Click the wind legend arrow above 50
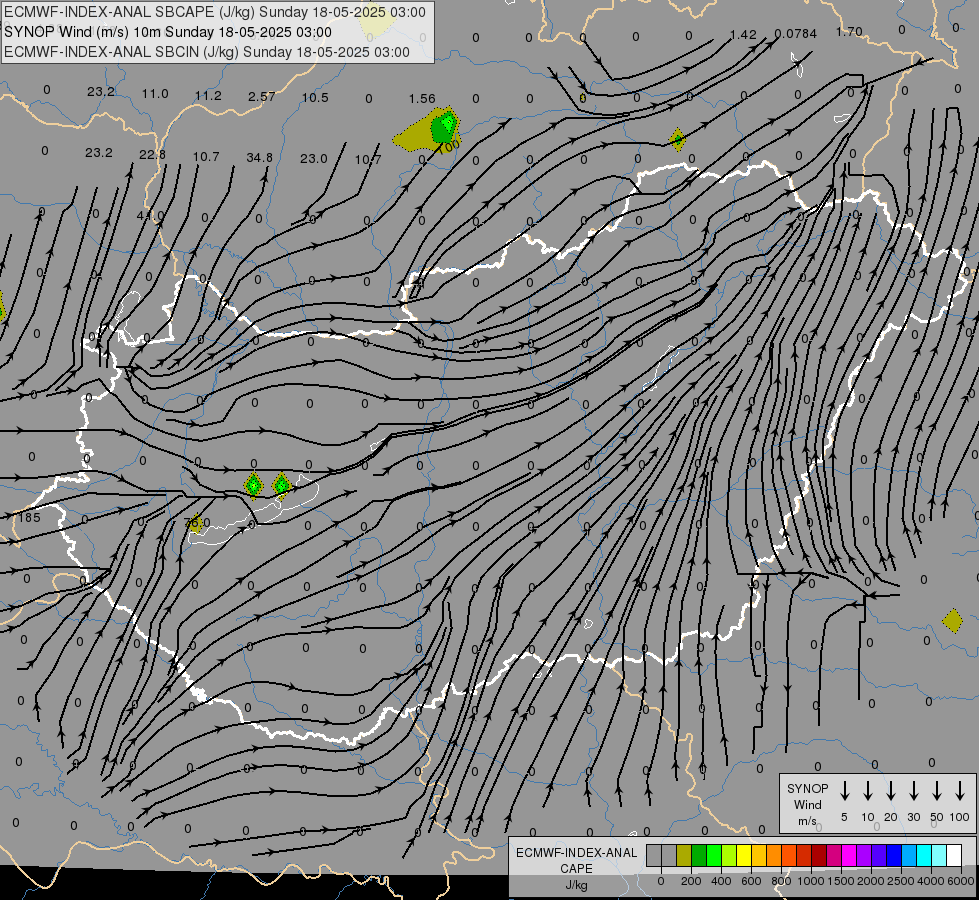 937,791
